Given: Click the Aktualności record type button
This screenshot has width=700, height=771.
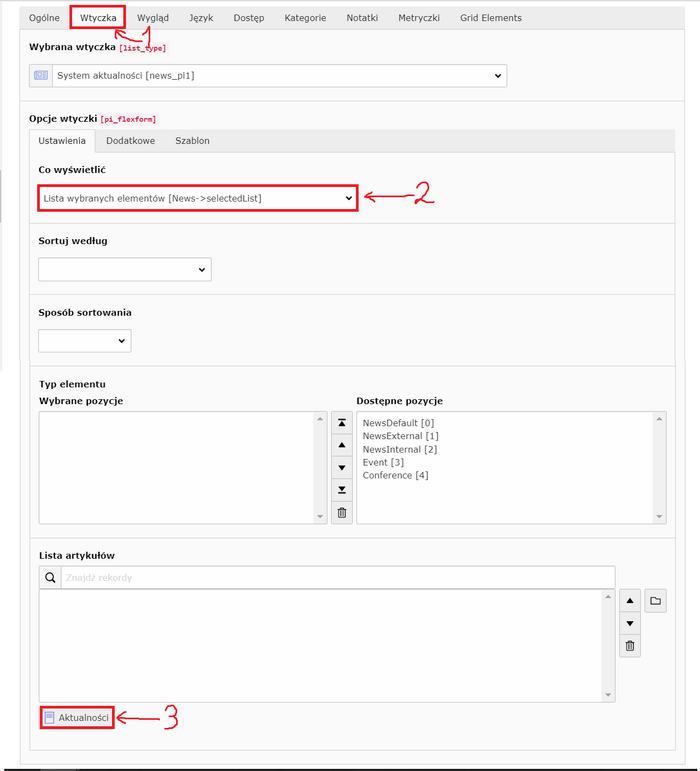Looking at the screenshot, I should (77, 717).
